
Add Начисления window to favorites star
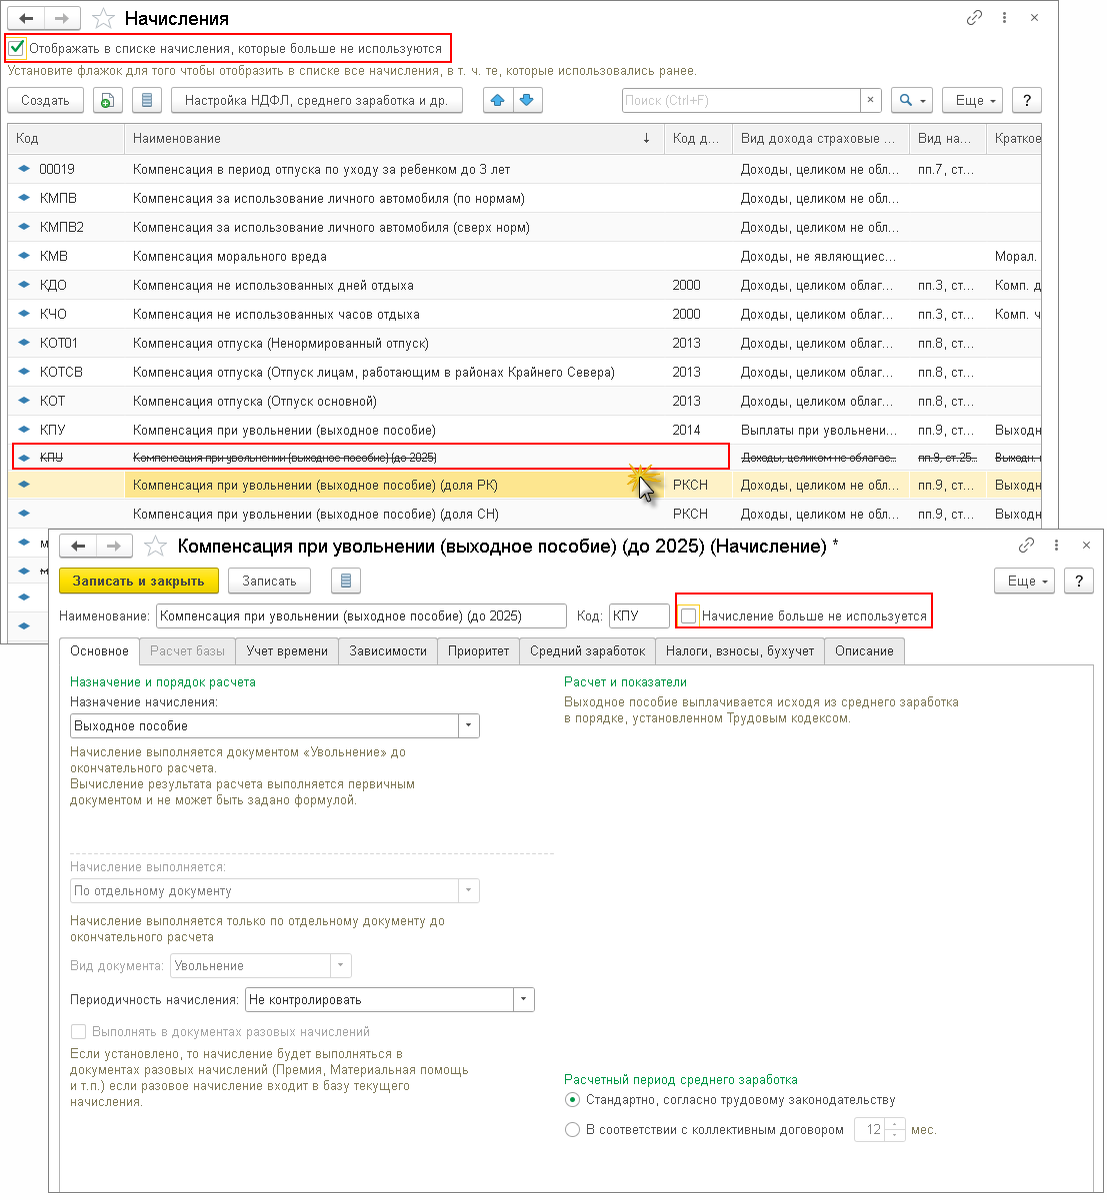pos(102,18)
